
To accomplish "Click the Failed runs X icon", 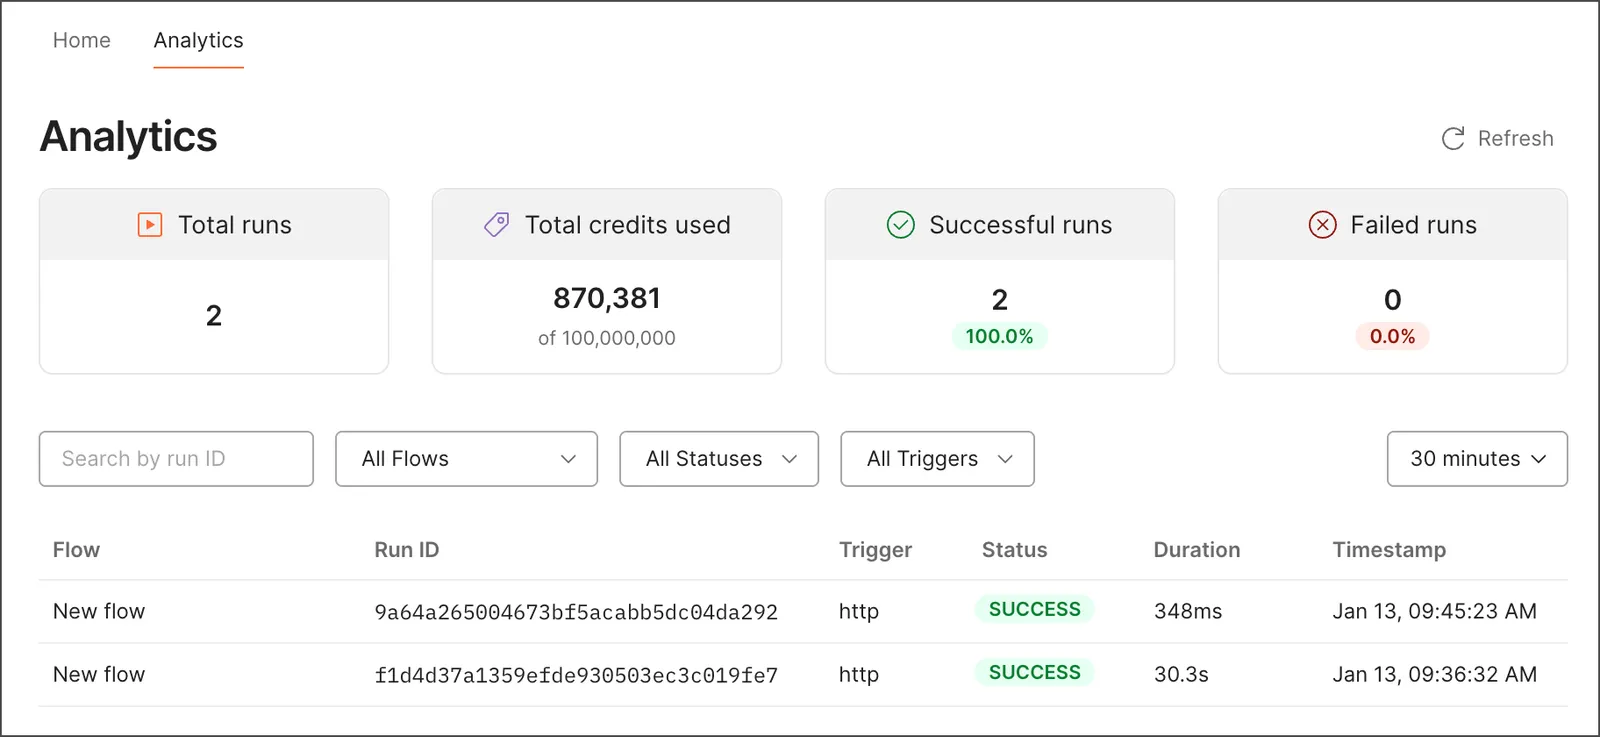I will point(1322,224).
